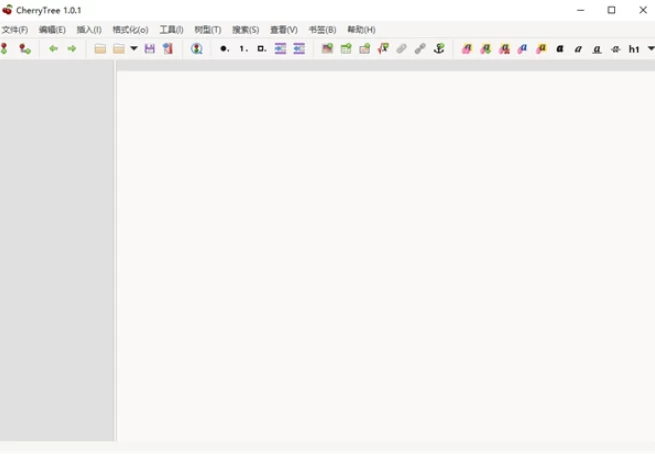Click the add subnode icon
This screenshot has height=455, width=655.
coord(24,49)
